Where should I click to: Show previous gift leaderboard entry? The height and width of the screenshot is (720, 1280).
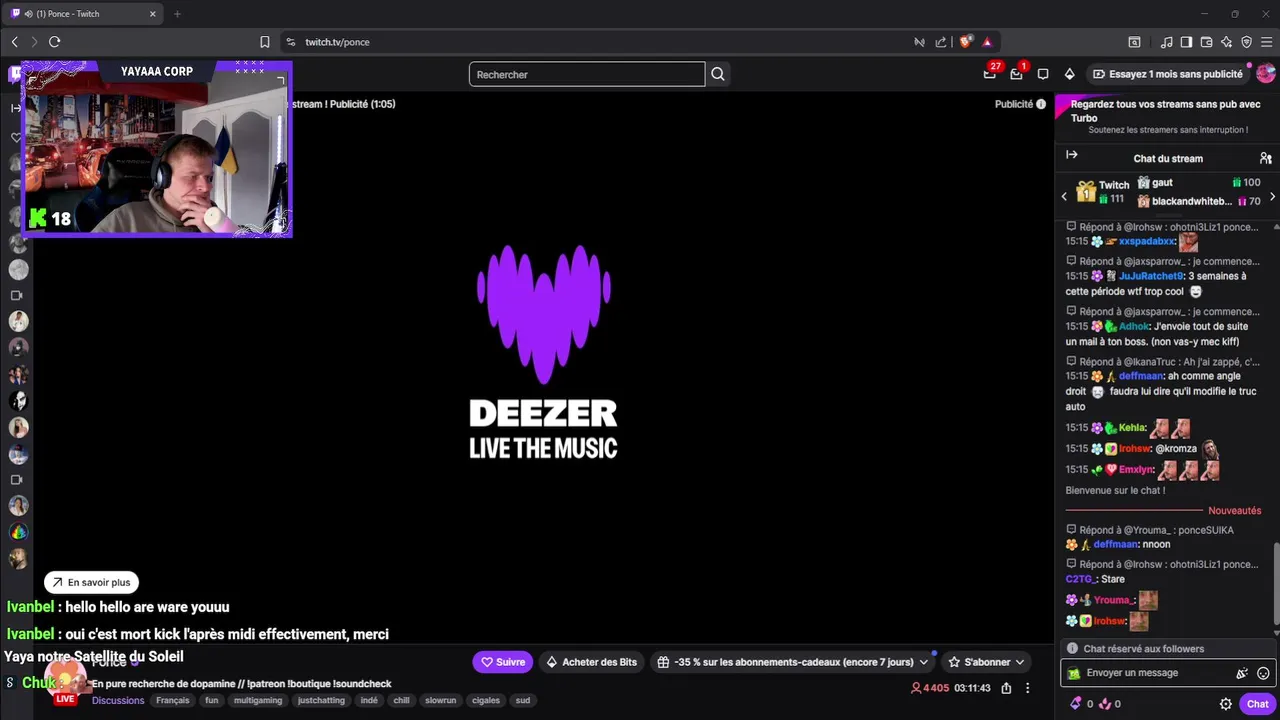coord(1064,197)
